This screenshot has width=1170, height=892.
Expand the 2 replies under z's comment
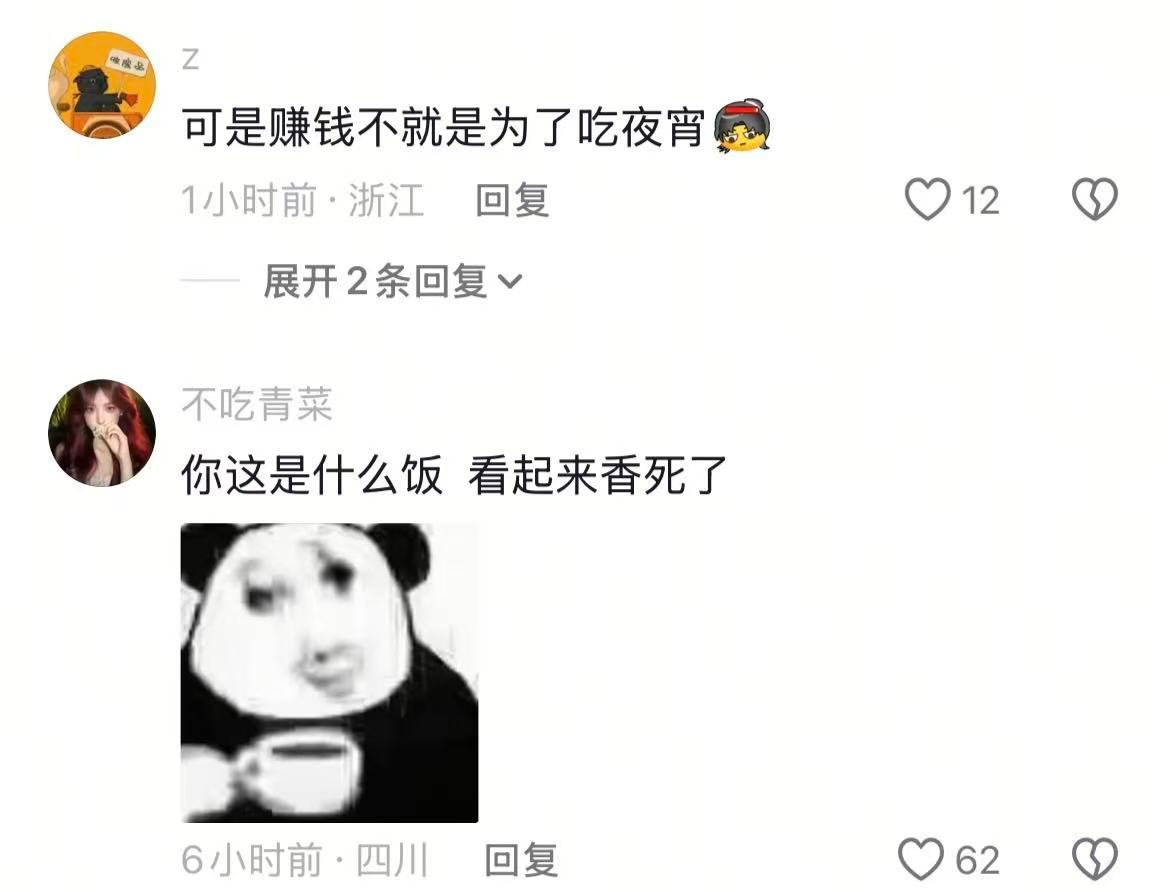coord(392,281)
